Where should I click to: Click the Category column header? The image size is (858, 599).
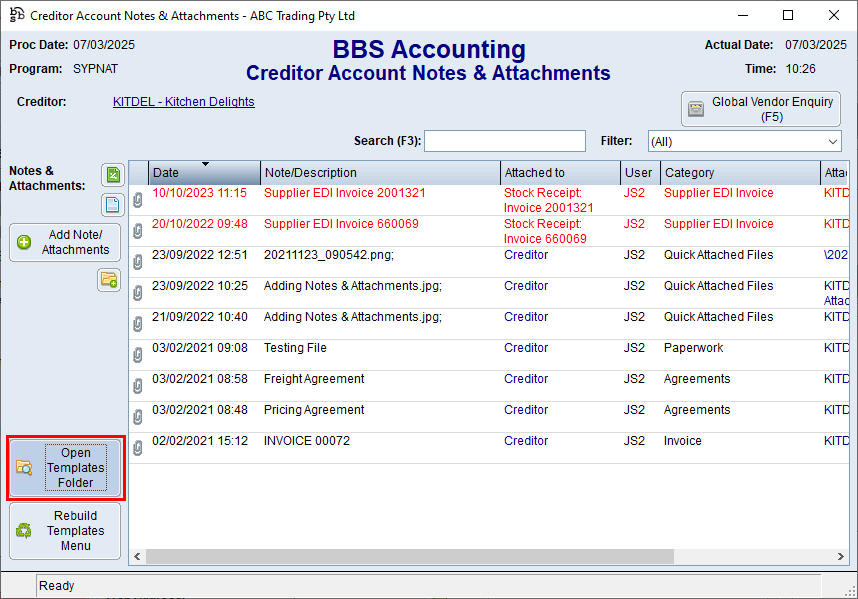pyautogui.click(x=739, y=173)
